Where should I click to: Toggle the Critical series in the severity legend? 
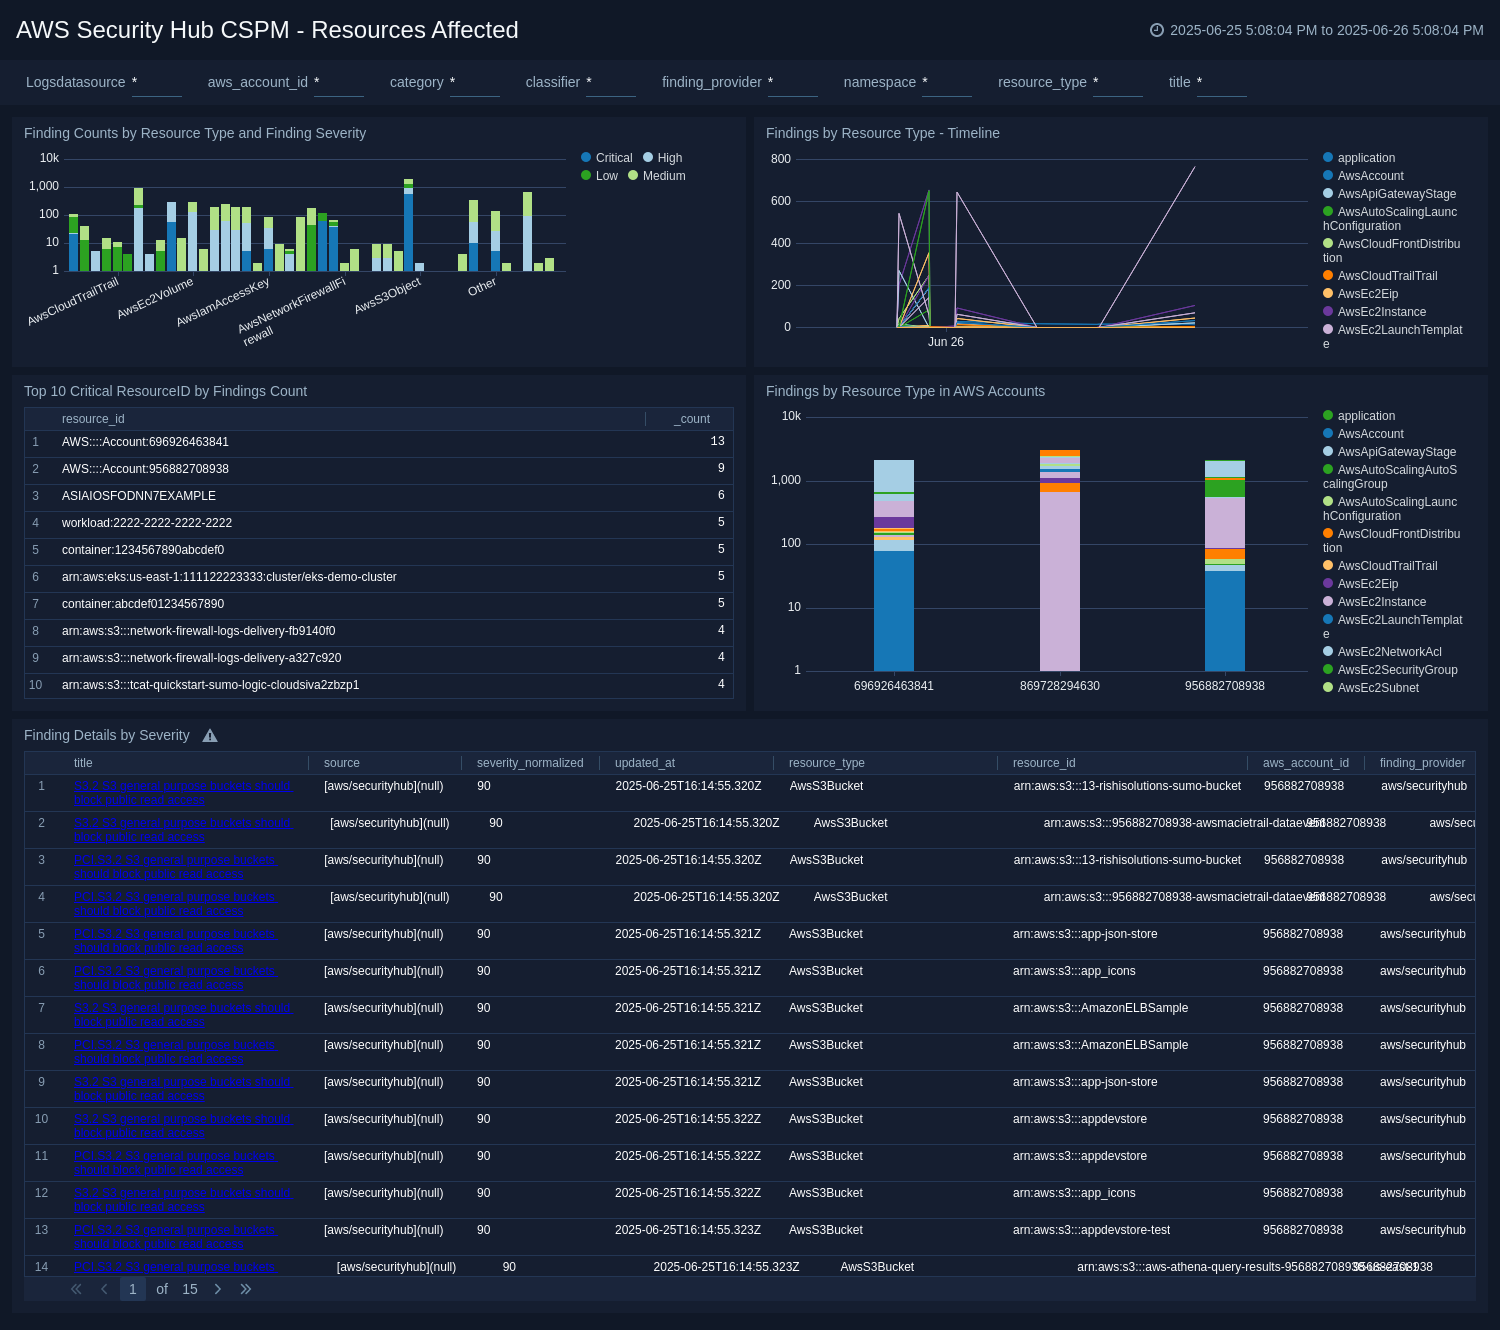click(x=607, y=158)
